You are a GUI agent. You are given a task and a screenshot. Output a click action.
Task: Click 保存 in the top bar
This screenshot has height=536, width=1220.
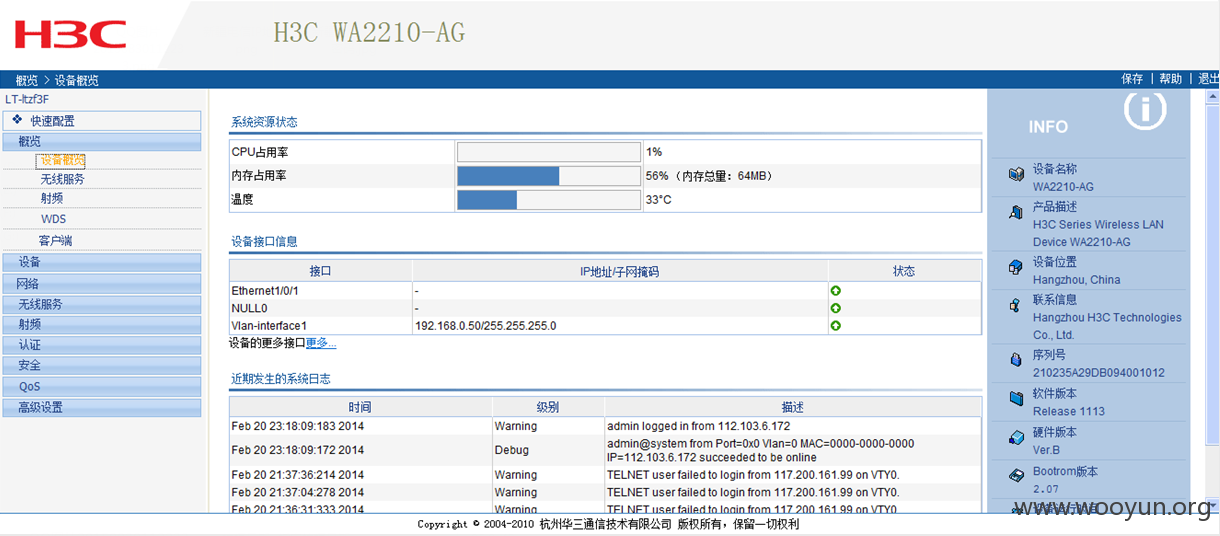pyautogui.click(x=1132, y=79)
